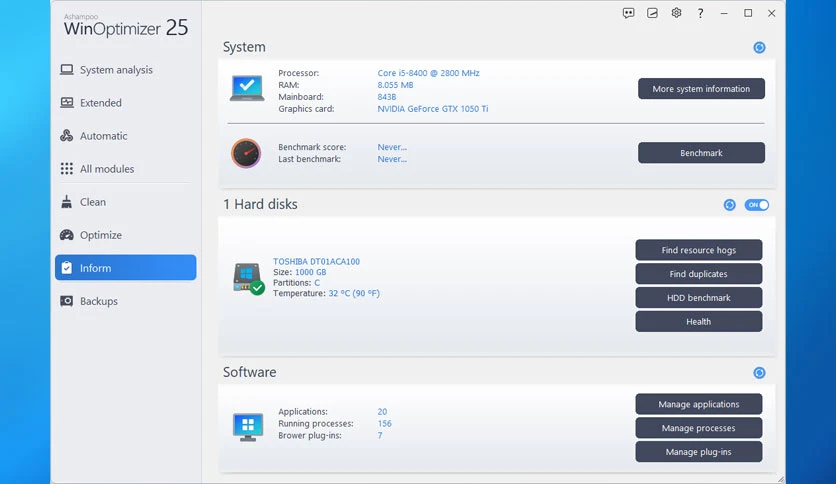Viewport: 836px width, 484px height.
Task: Click disk size 1000 GB value
Action: (310, 272)
